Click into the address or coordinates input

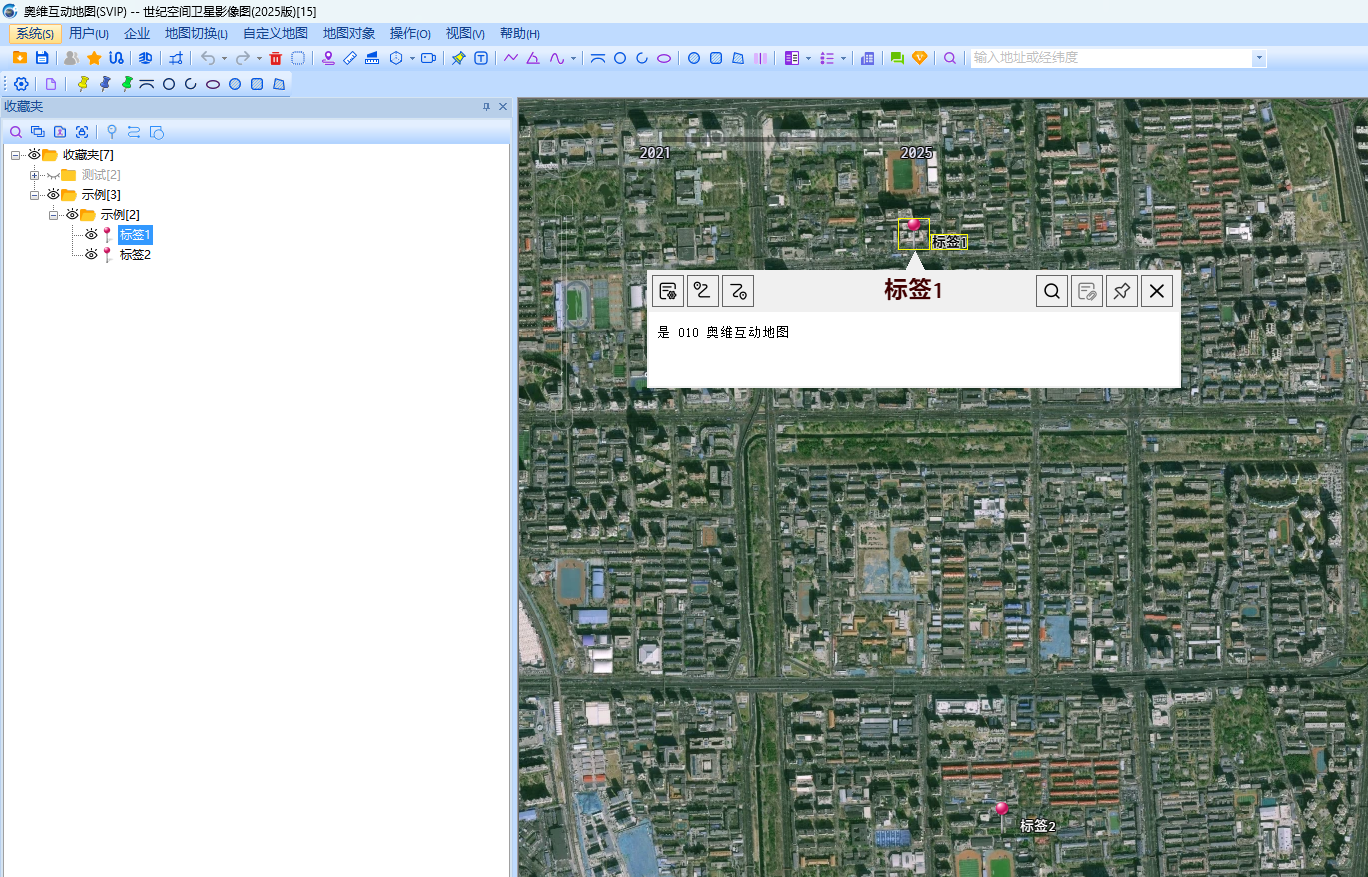1110,58
